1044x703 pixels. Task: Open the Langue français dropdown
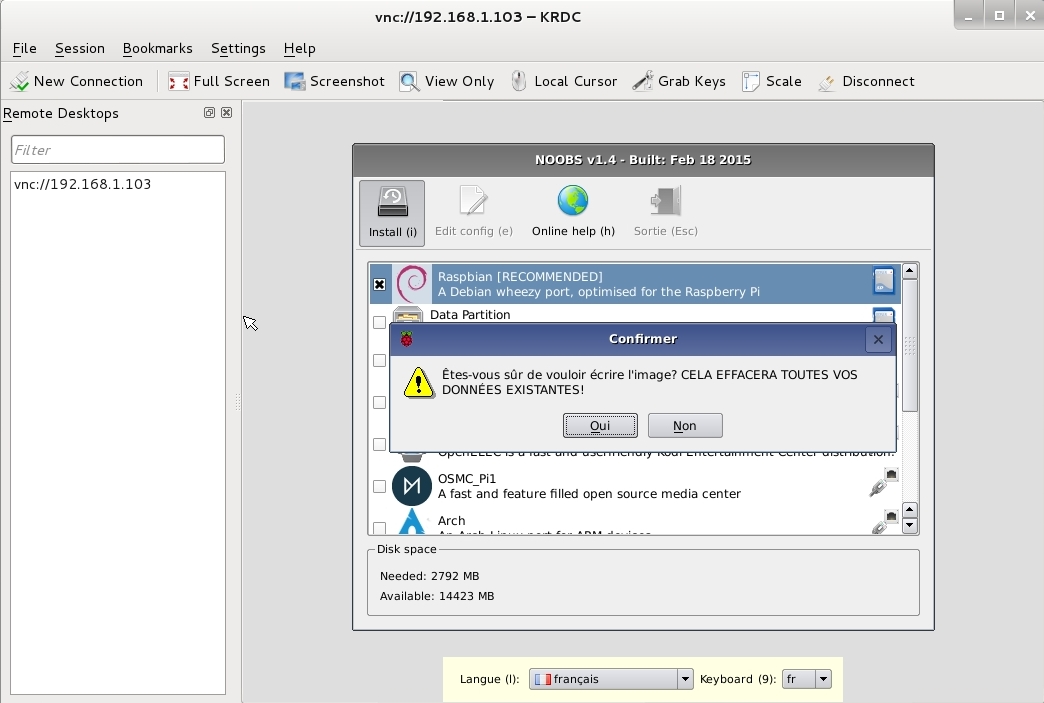[x=611, y=679]
